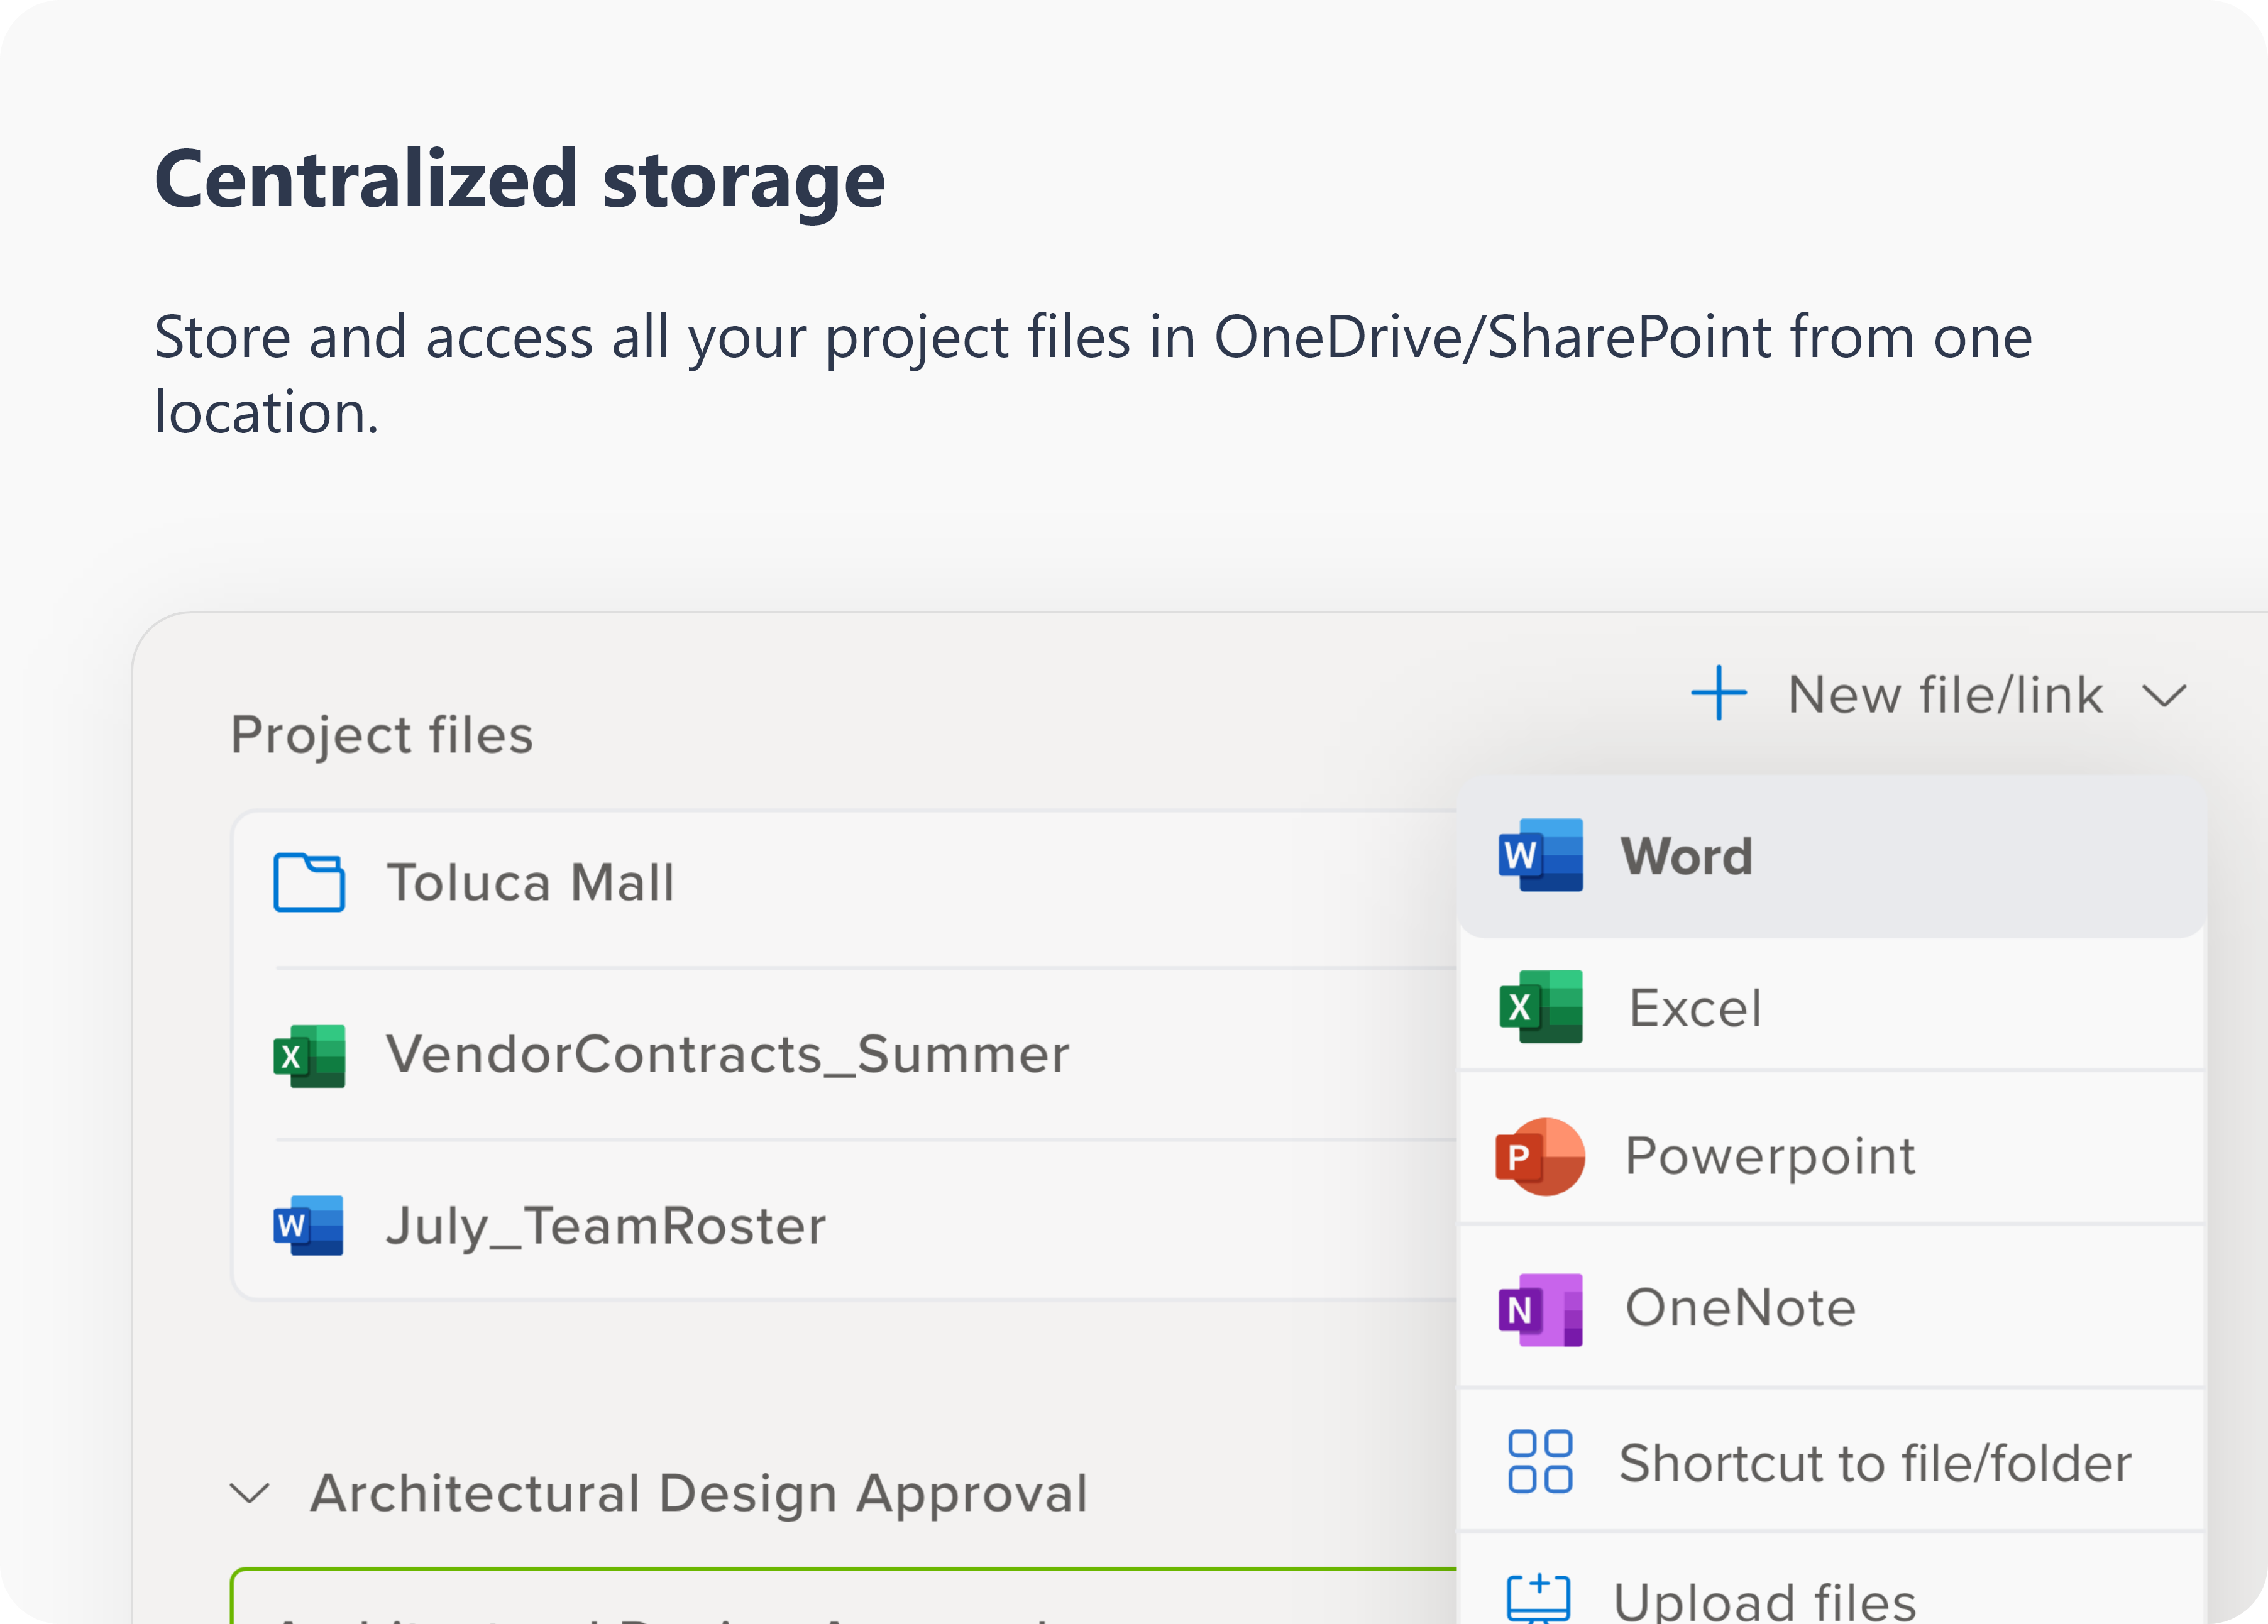Click the Shortcut to file/folder grid icon

tap(1540, 1462)
